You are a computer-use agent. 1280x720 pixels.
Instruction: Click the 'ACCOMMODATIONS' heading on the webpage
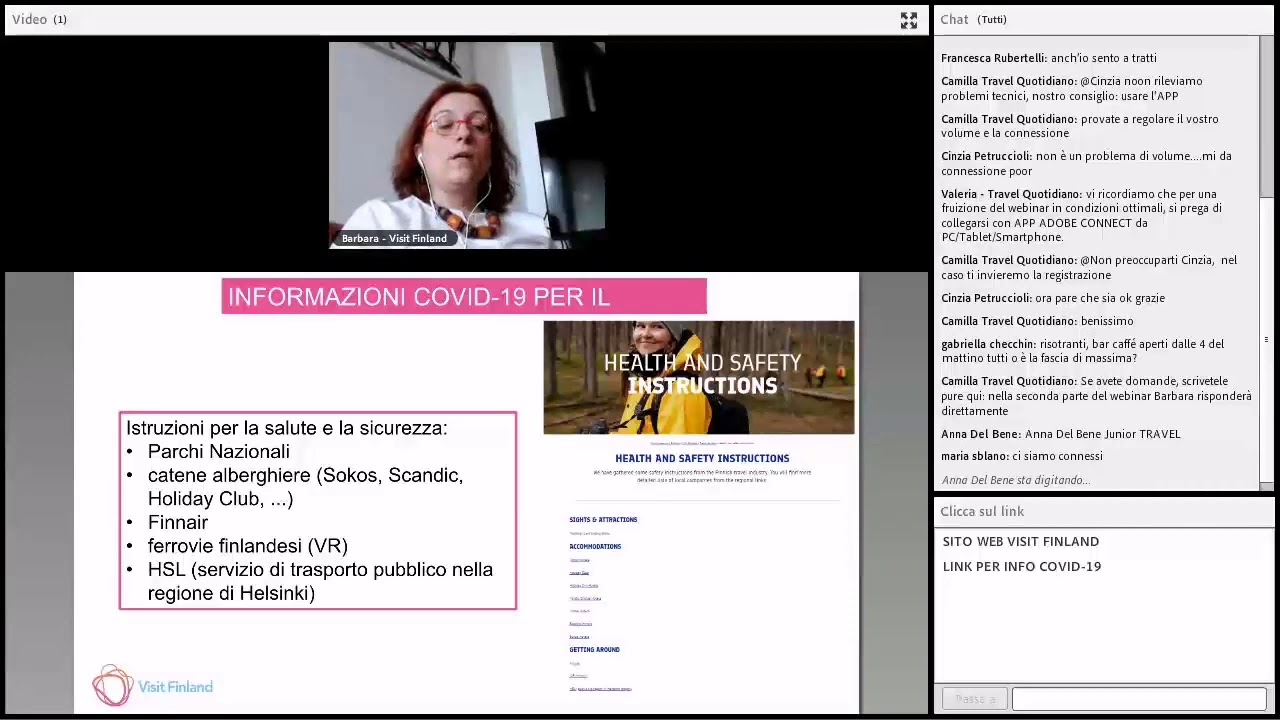point(595,547)
